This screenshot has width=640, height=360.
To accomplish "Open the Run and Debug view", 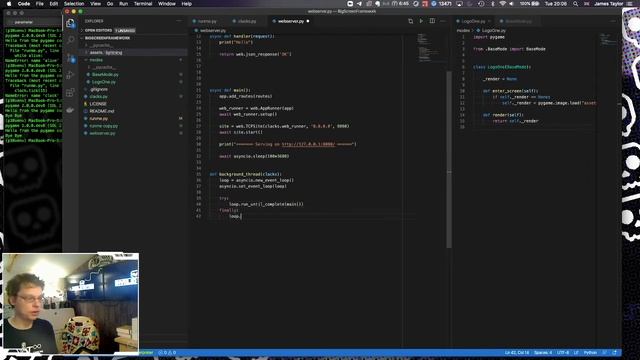I will 71,75.
